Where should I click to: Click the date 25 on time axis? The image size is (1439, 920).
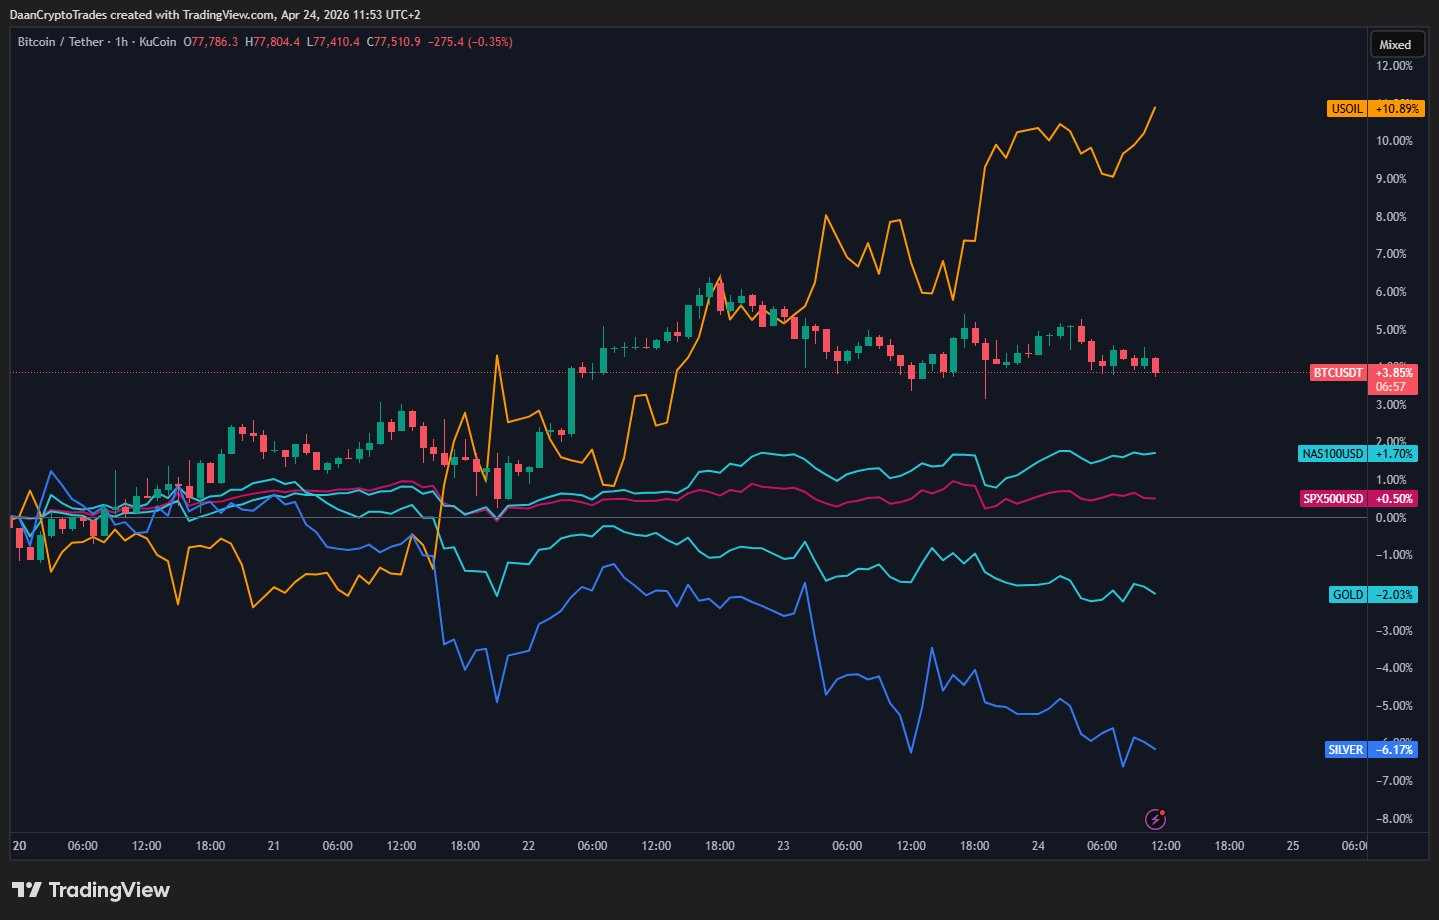click(x=1292, y=846)
